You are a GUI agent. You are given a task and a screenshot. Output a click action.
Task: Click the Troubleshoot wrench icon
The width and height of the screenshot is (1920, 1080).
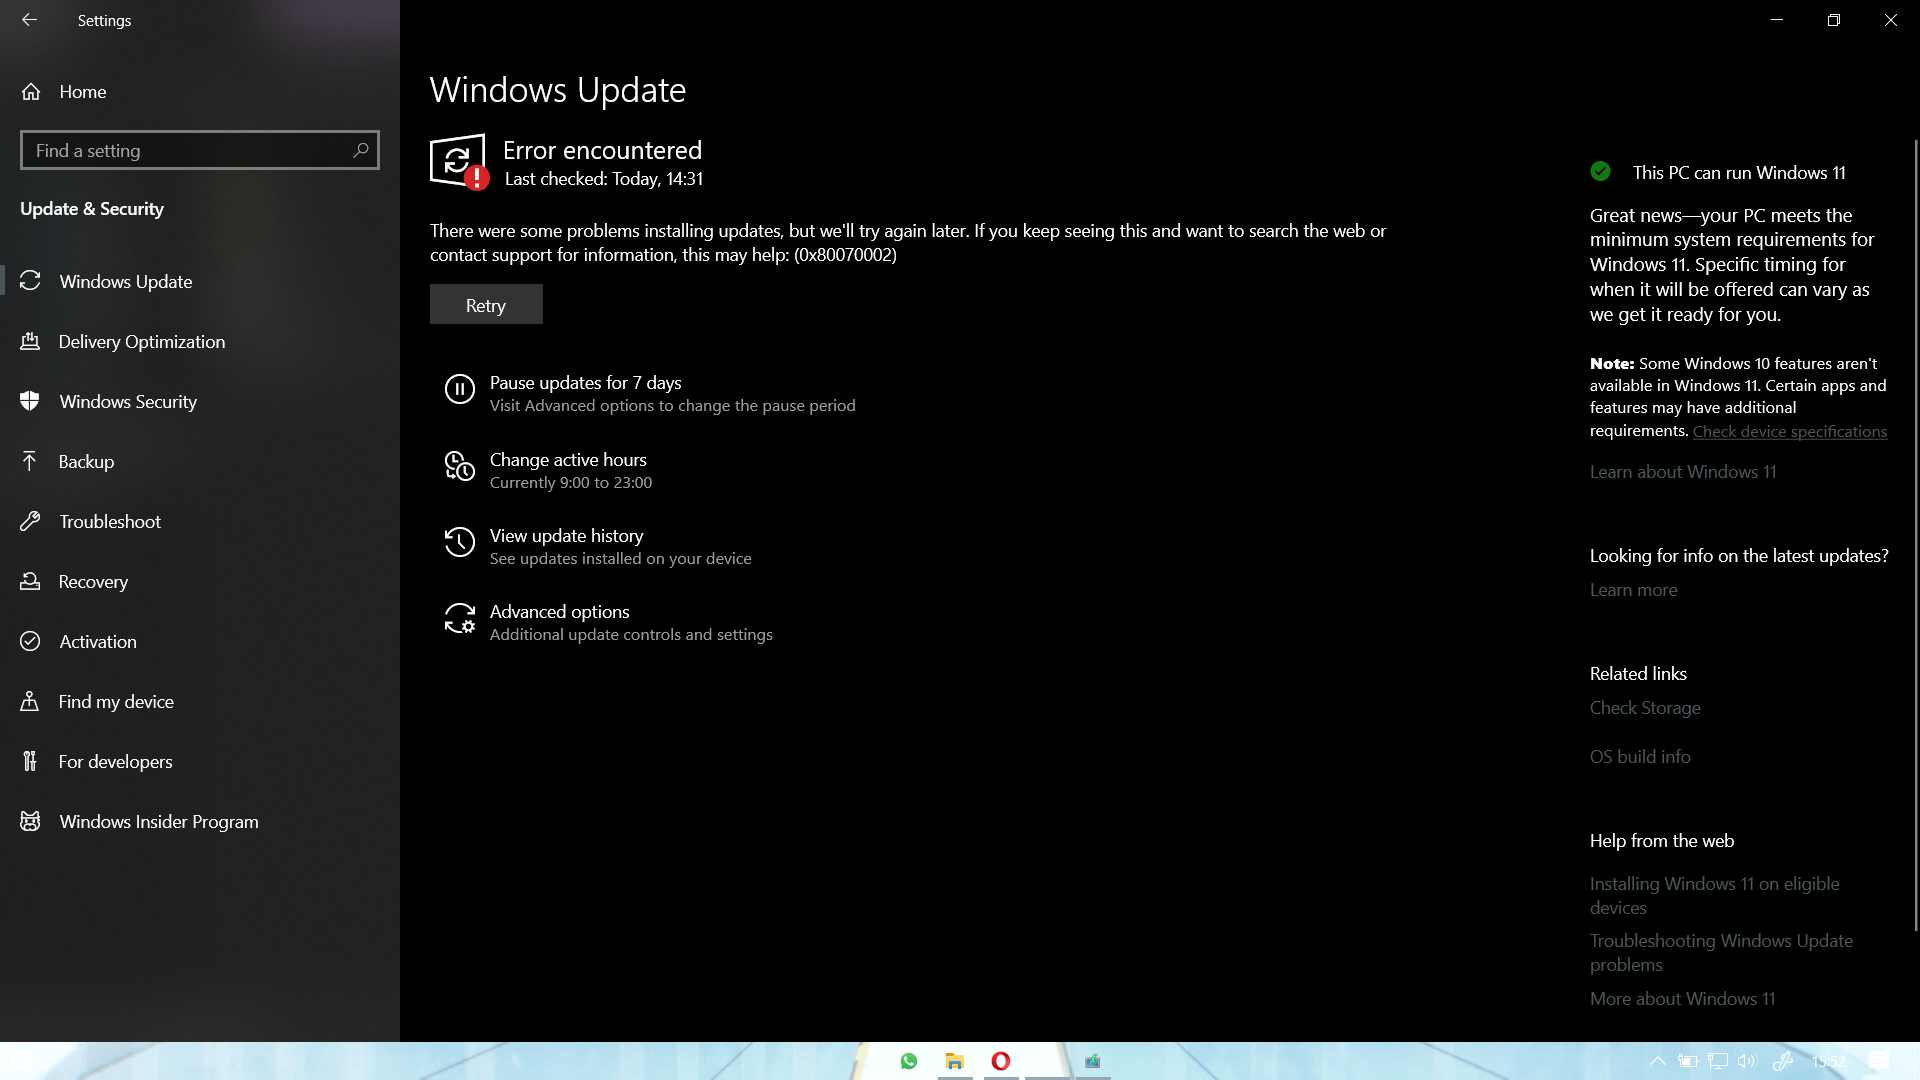[30, 521]
